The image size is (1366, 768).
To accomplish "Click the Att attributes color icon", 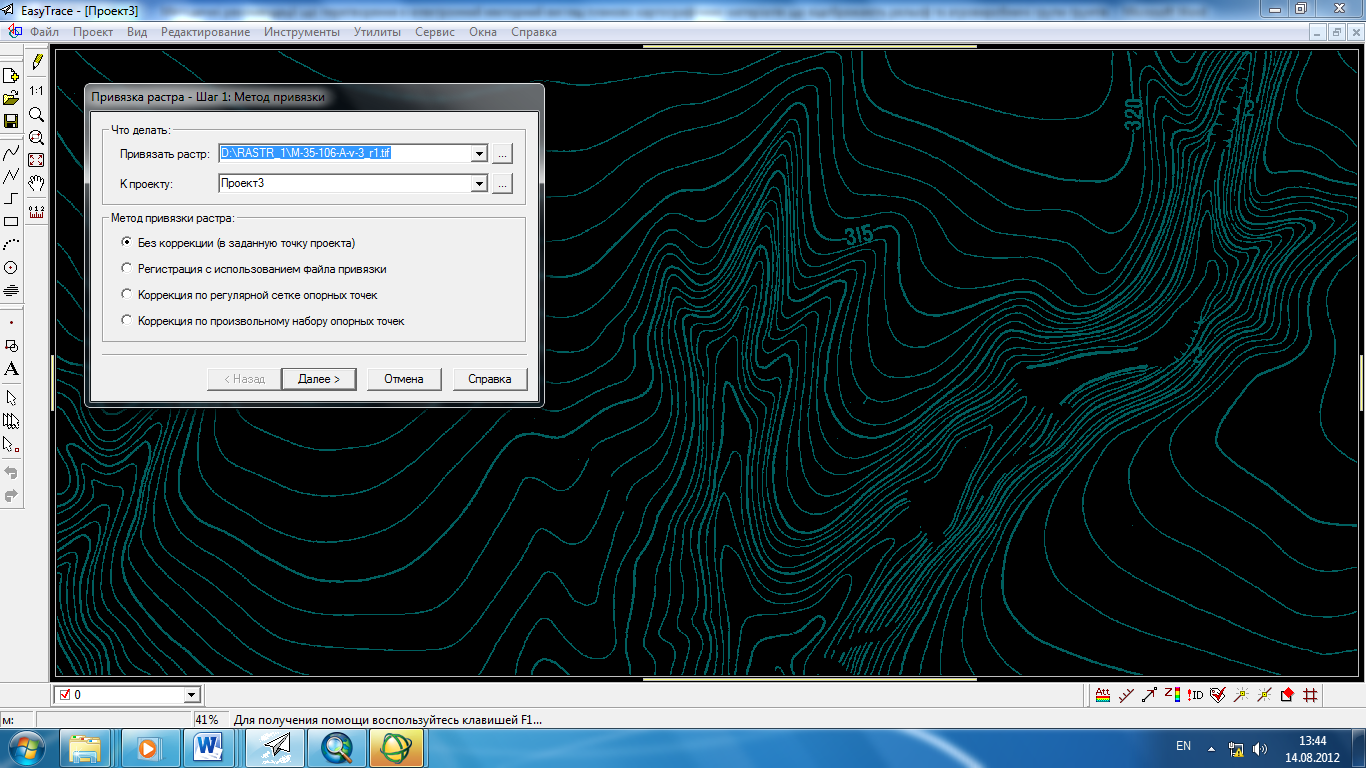I will point(1103,695).
